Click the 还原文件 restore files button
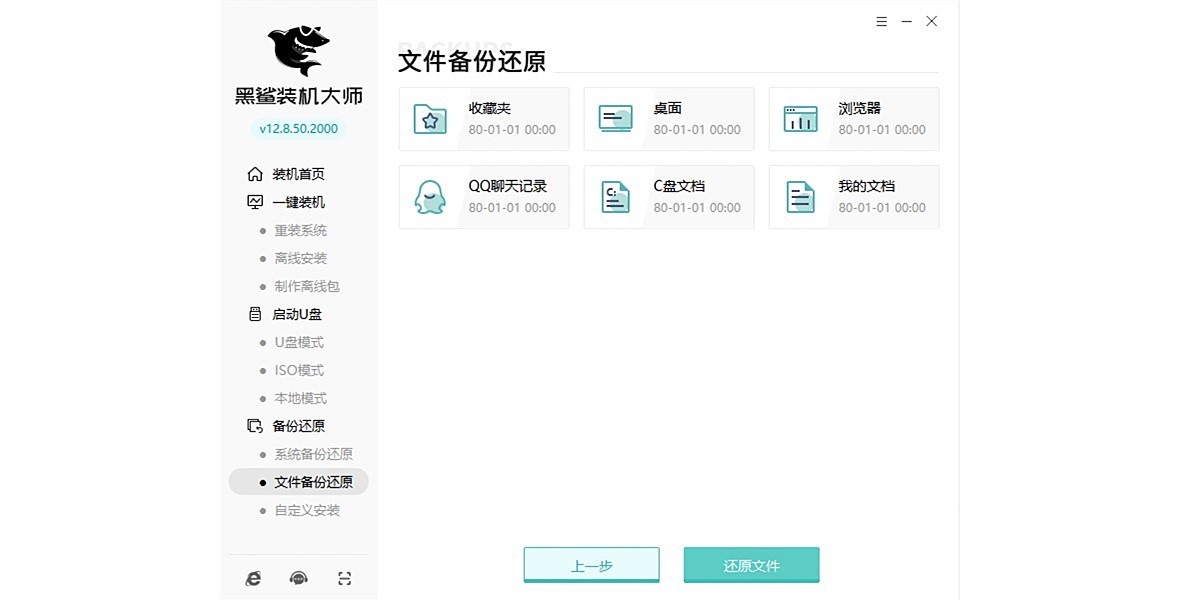Image resolution: width=1200 pixels, height=600 pixels. point(750,564)
